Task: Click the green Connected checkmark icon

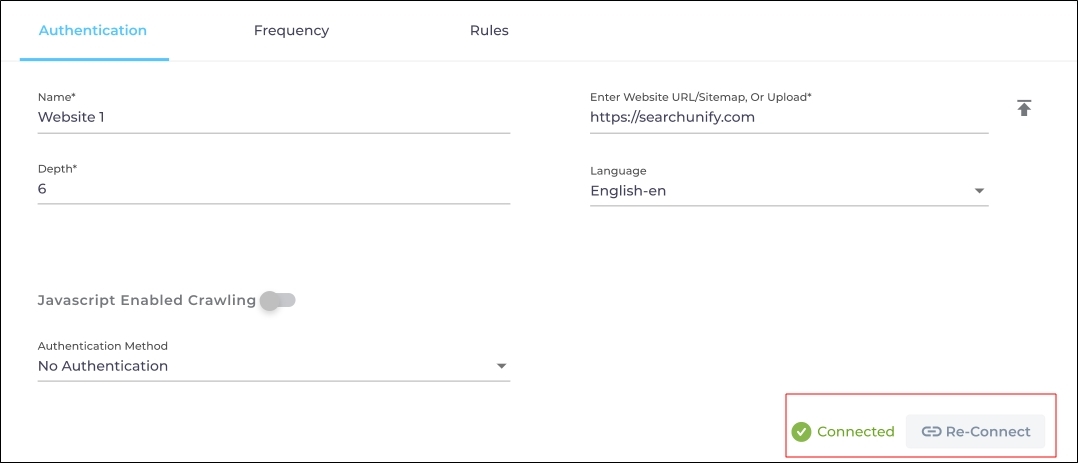Action: click(x=801, y=432)
